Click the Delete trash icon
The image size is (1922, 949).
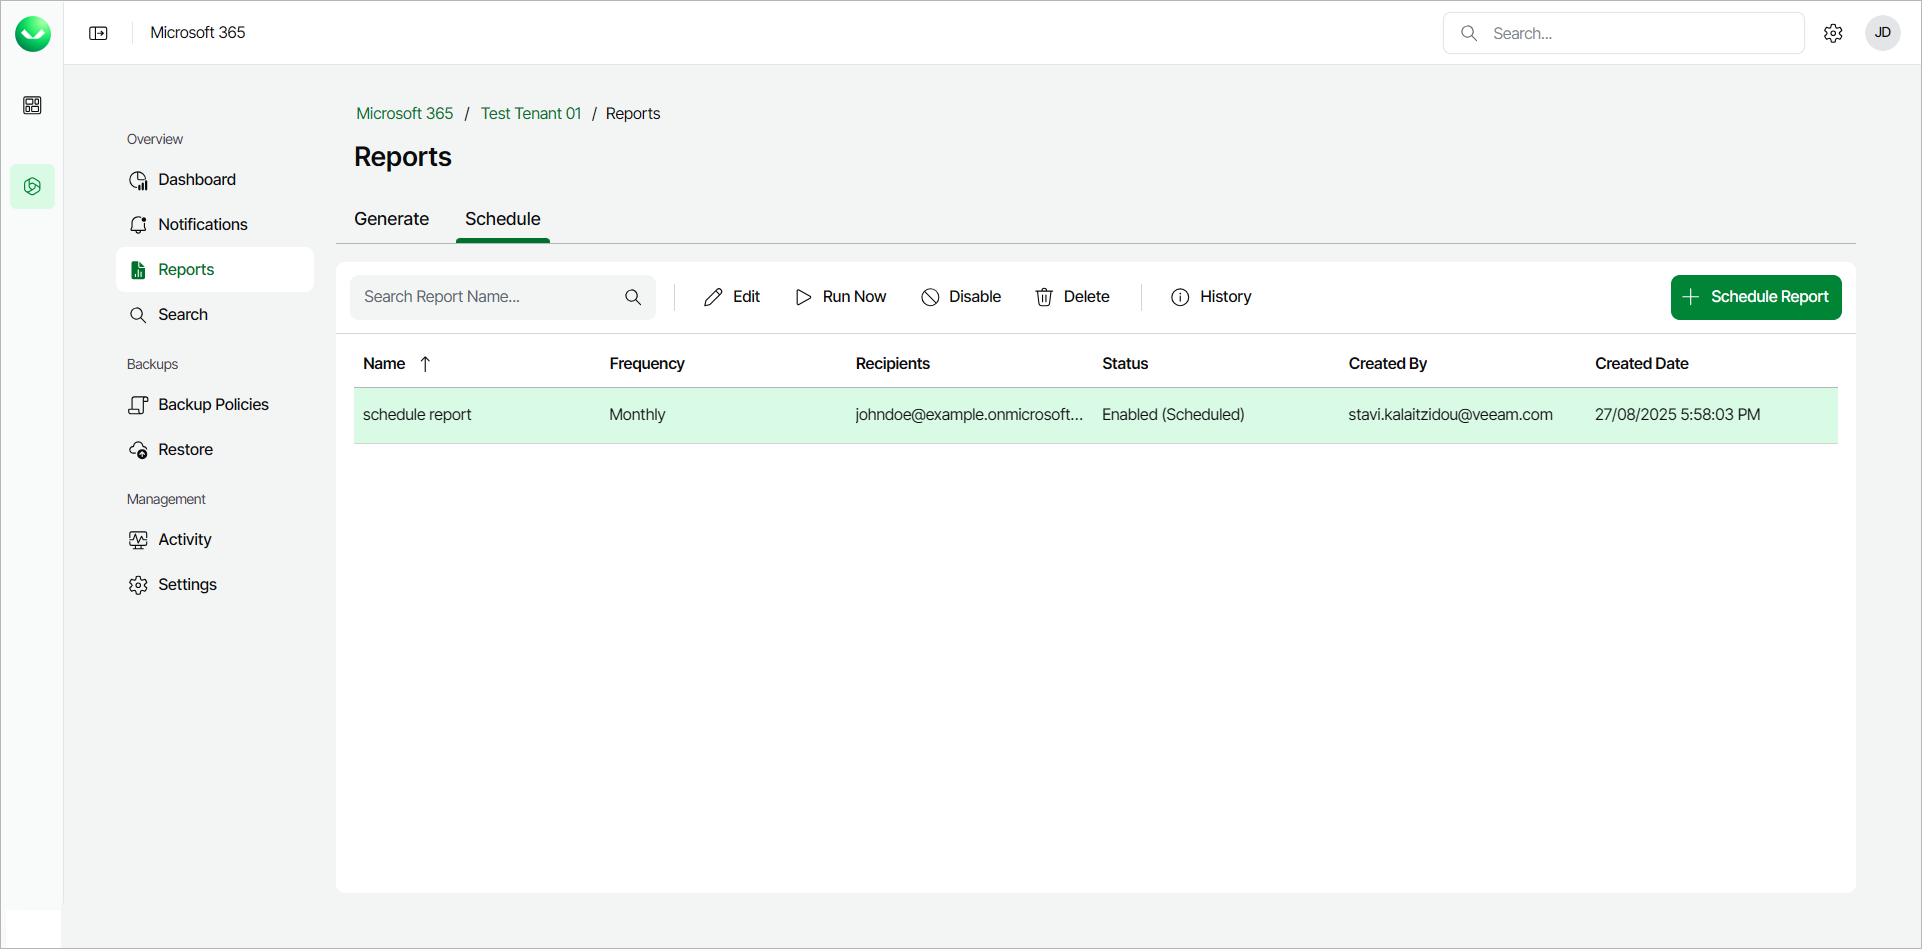click(1044, 297)
